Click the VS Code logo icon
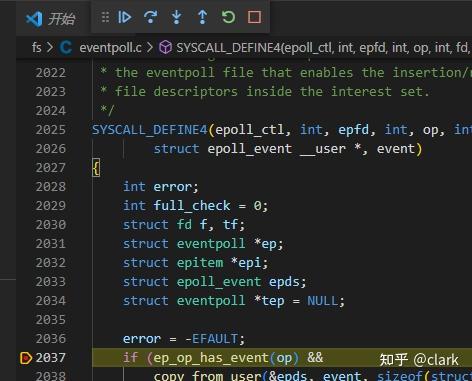The height and width of the screenshot is (381, 472). tap(34, 19)
